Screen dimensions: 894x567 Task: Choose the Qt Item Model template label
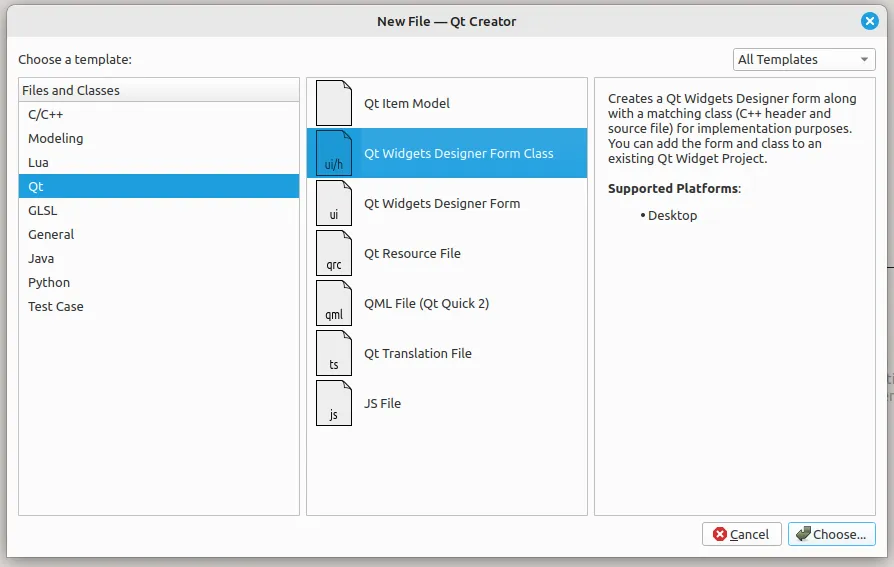(x=407, y=103)
